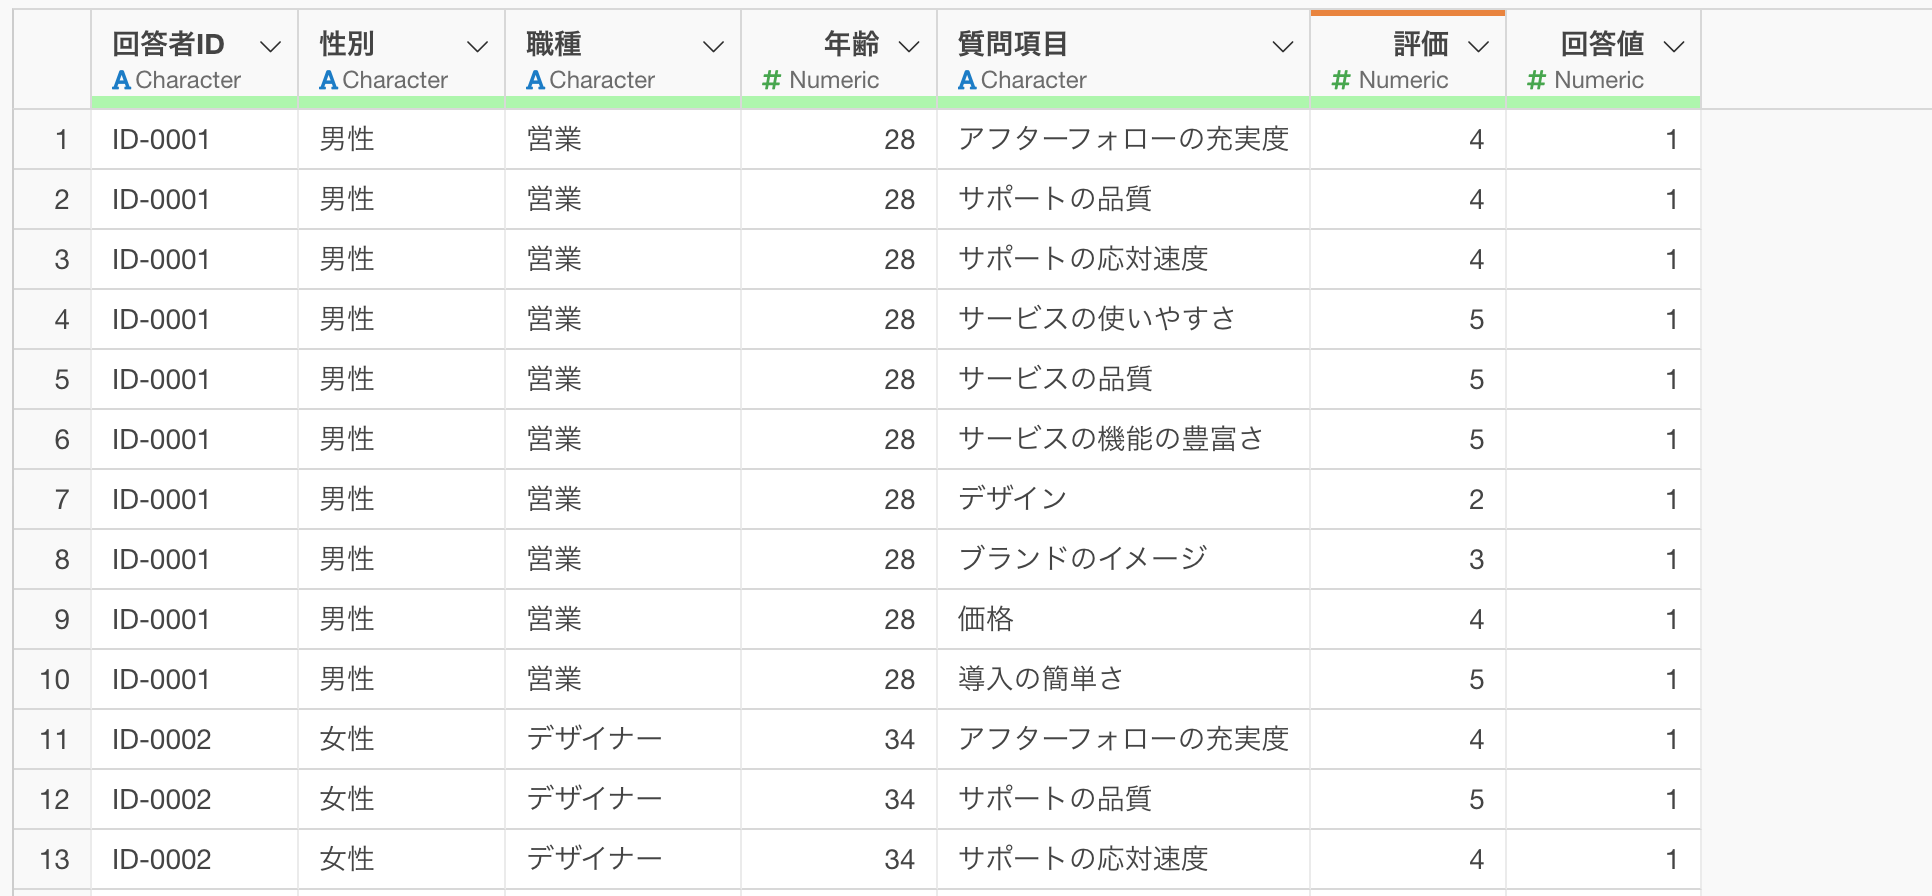
Task: Click the cell containing デザイン in 質問項目
Action: click(1012, 499)
